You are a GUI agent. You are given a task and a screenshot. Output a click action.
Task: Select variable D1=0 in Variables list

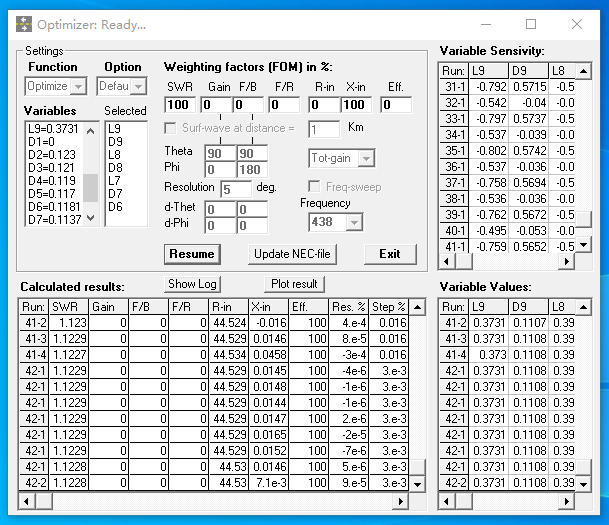[x=54, y=142]
